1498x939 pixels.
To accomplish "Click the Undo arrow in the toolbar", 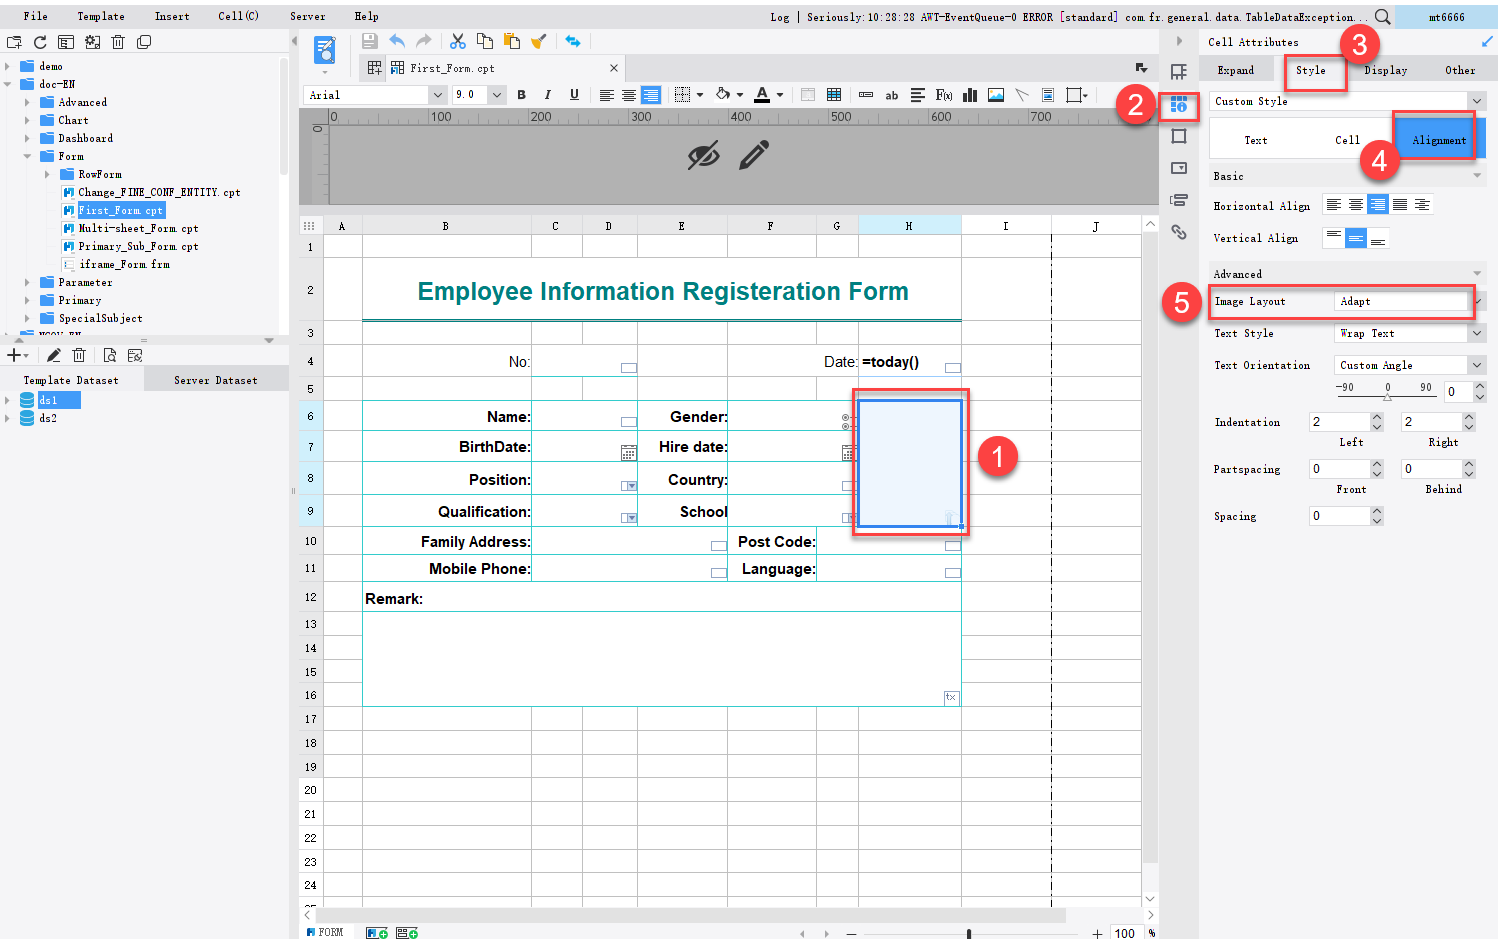I will click(x=397, y=41).
